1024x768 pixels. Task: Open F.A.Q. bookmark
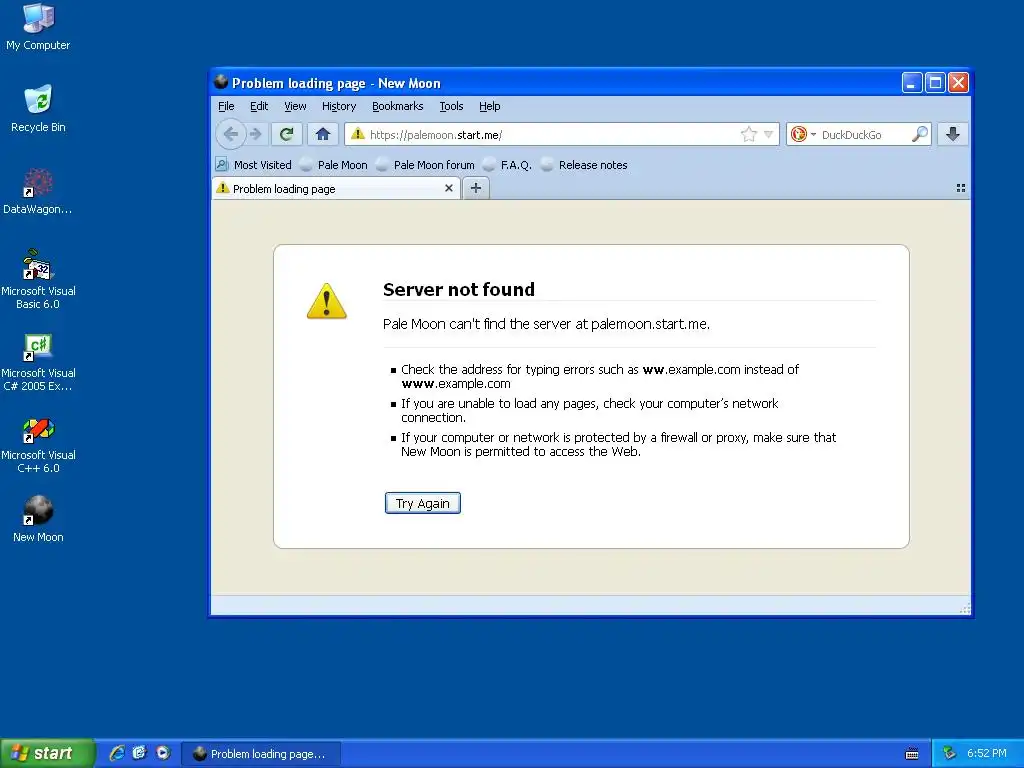pyautogui.click(x=507, y=165)
